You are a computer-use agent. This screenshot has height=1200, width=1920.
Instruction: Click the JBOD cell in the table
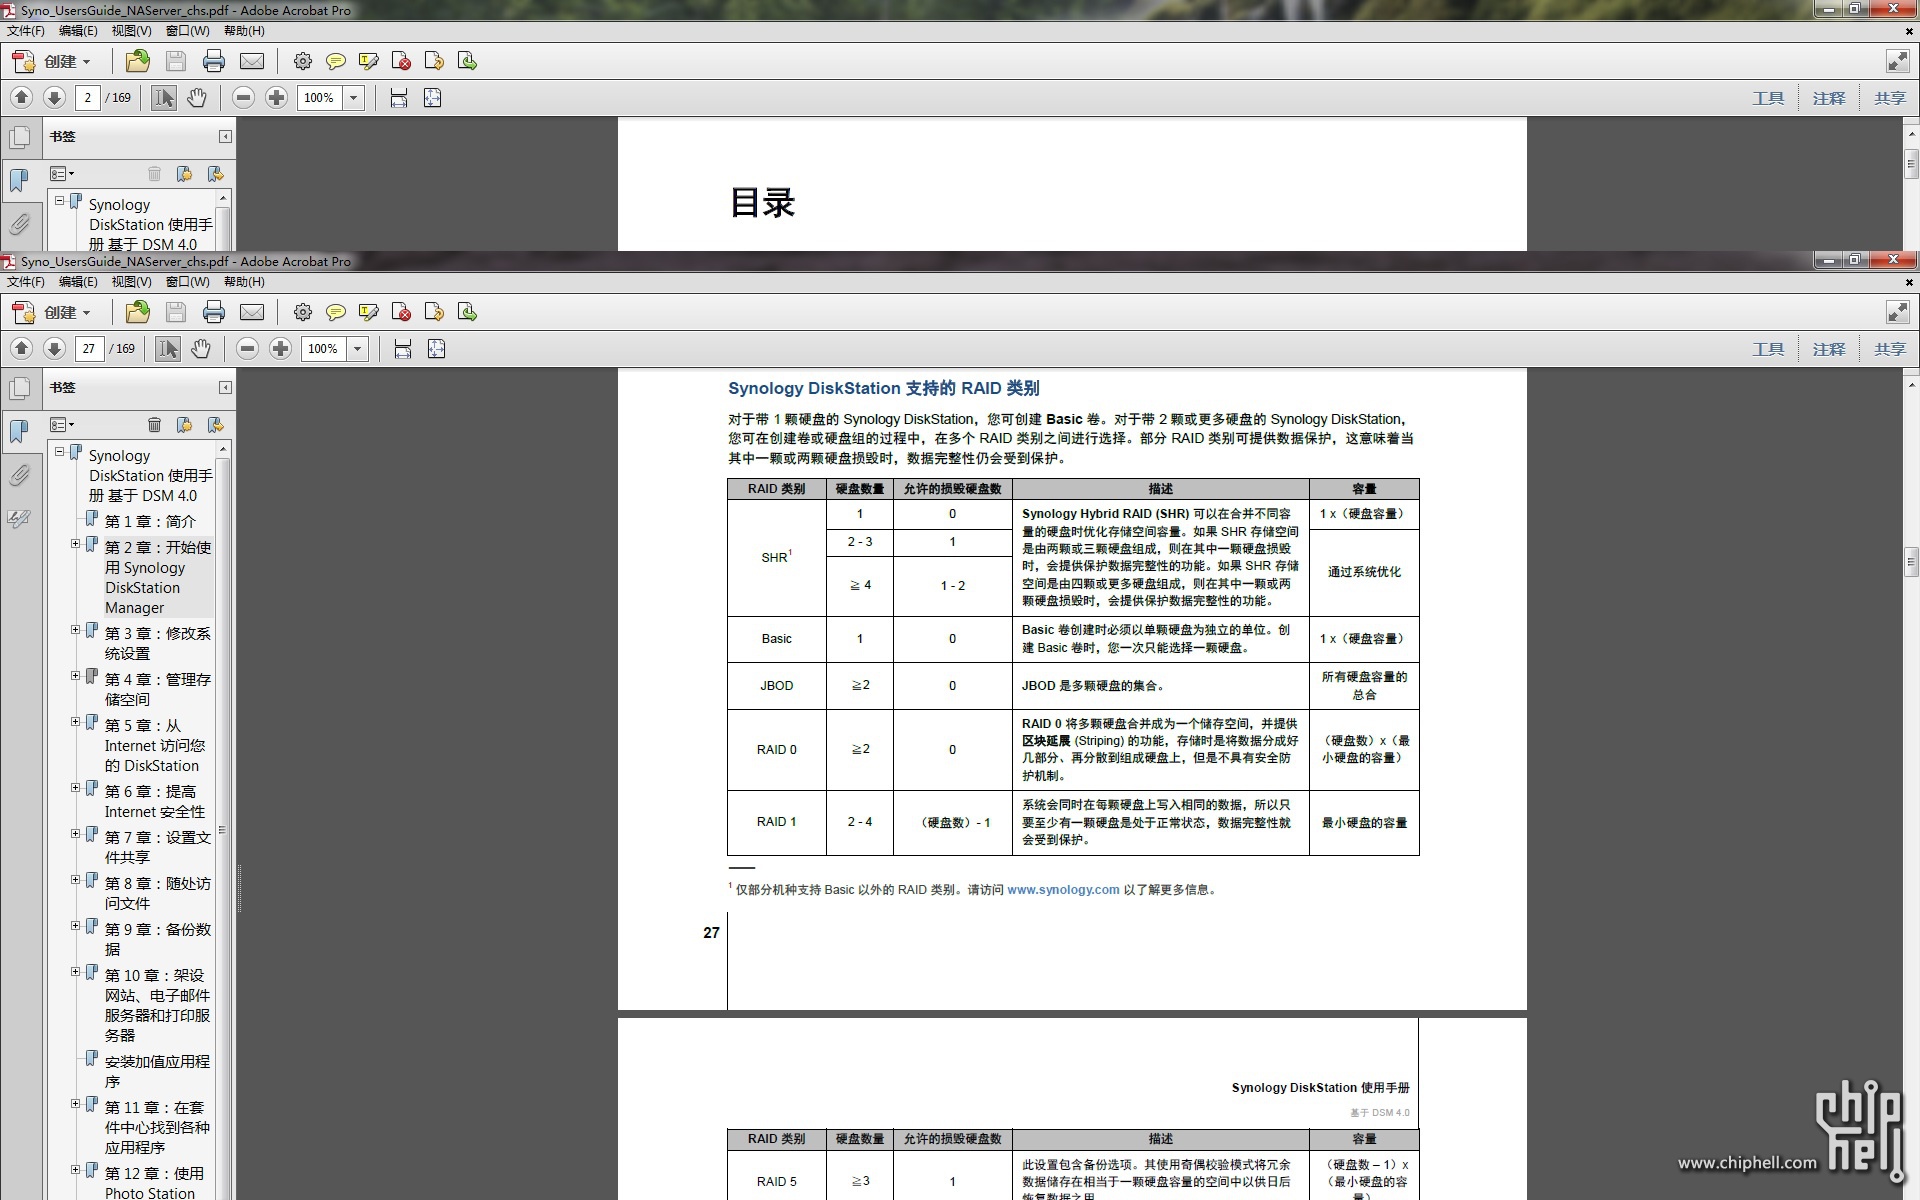[776, 686]
